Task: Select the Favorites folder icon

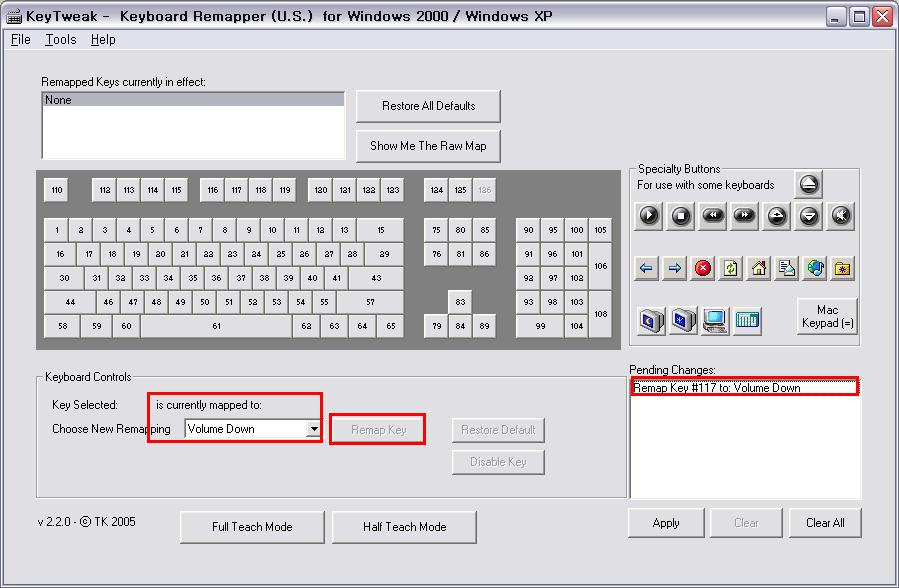Action: coord(842,268)
